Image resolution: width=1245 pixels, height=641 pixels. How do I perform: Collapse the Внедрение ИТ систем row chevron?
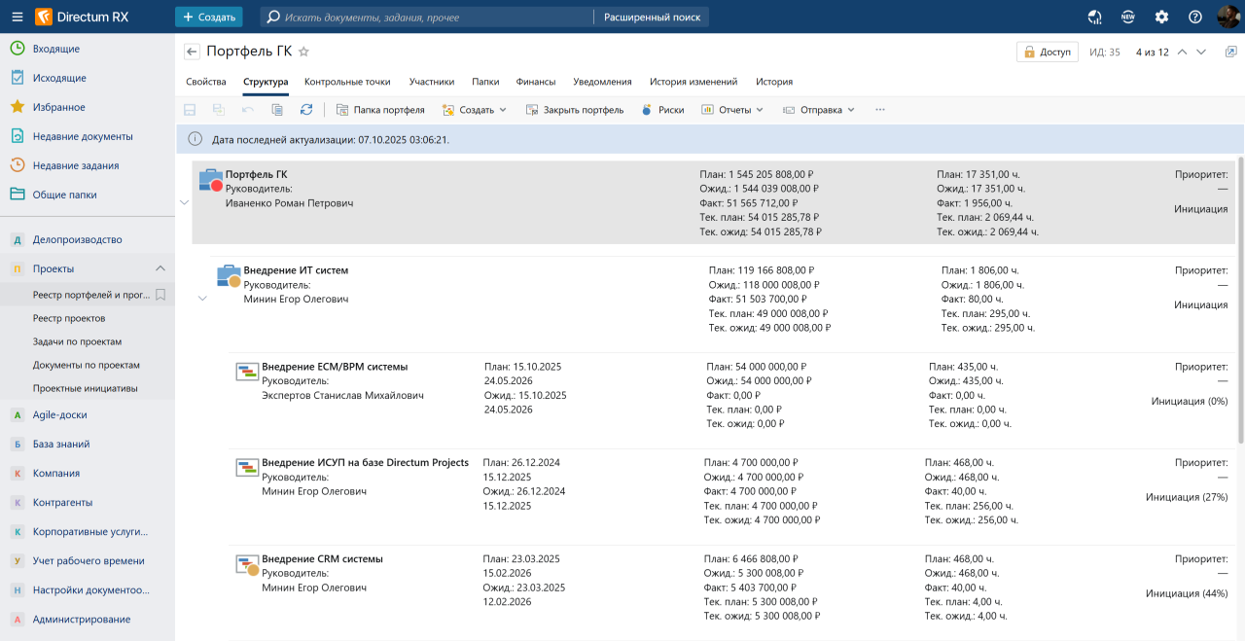203,299
